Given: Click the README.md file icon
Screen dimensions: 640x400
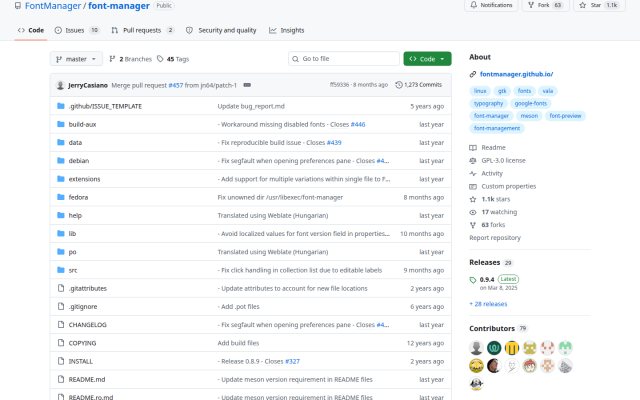Looking at the screenshot, I should tap(61, 379).
